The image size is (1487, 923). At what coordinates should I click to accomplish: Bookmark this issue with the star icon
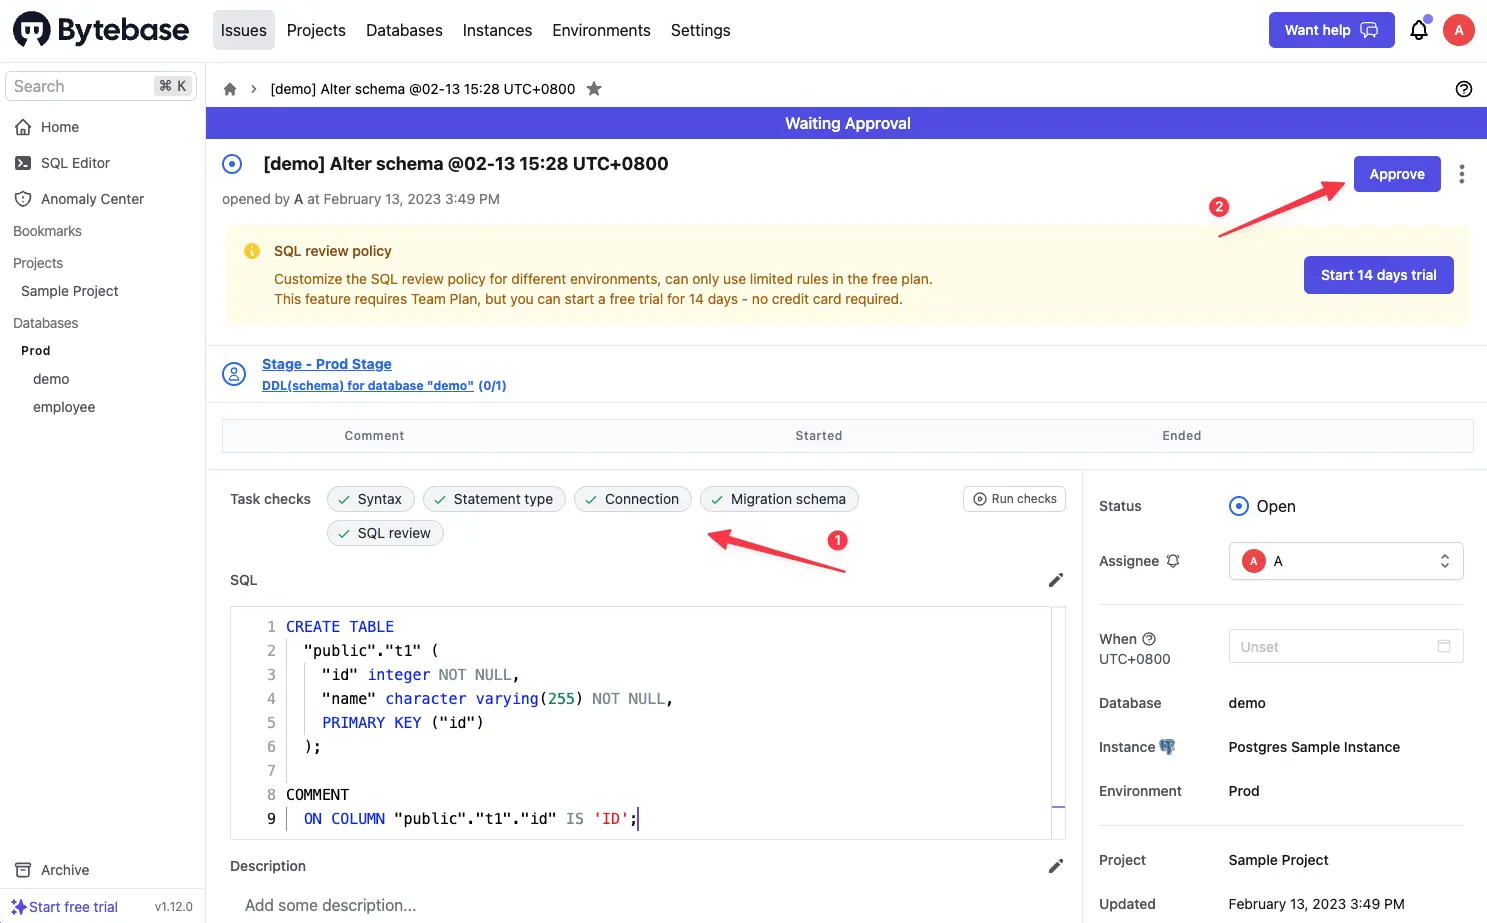click(594, 89)
